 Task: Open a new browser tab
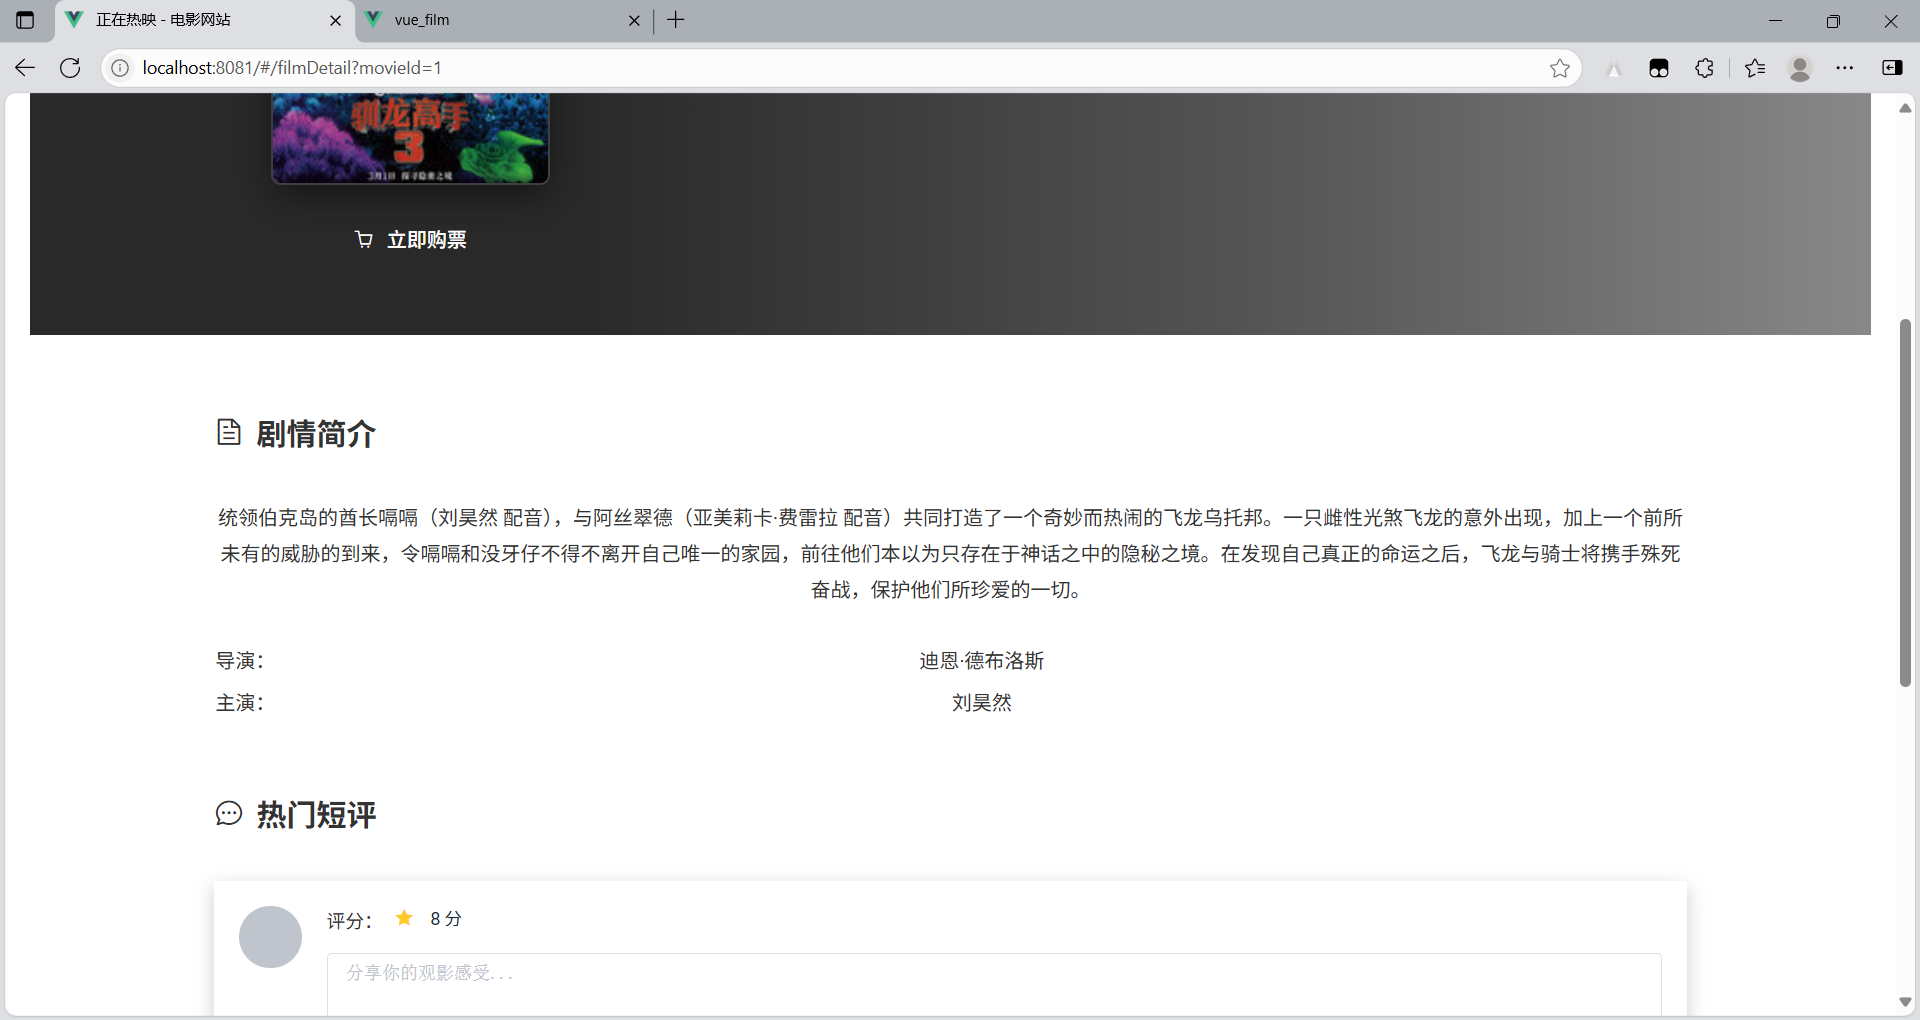click(676, 20)
